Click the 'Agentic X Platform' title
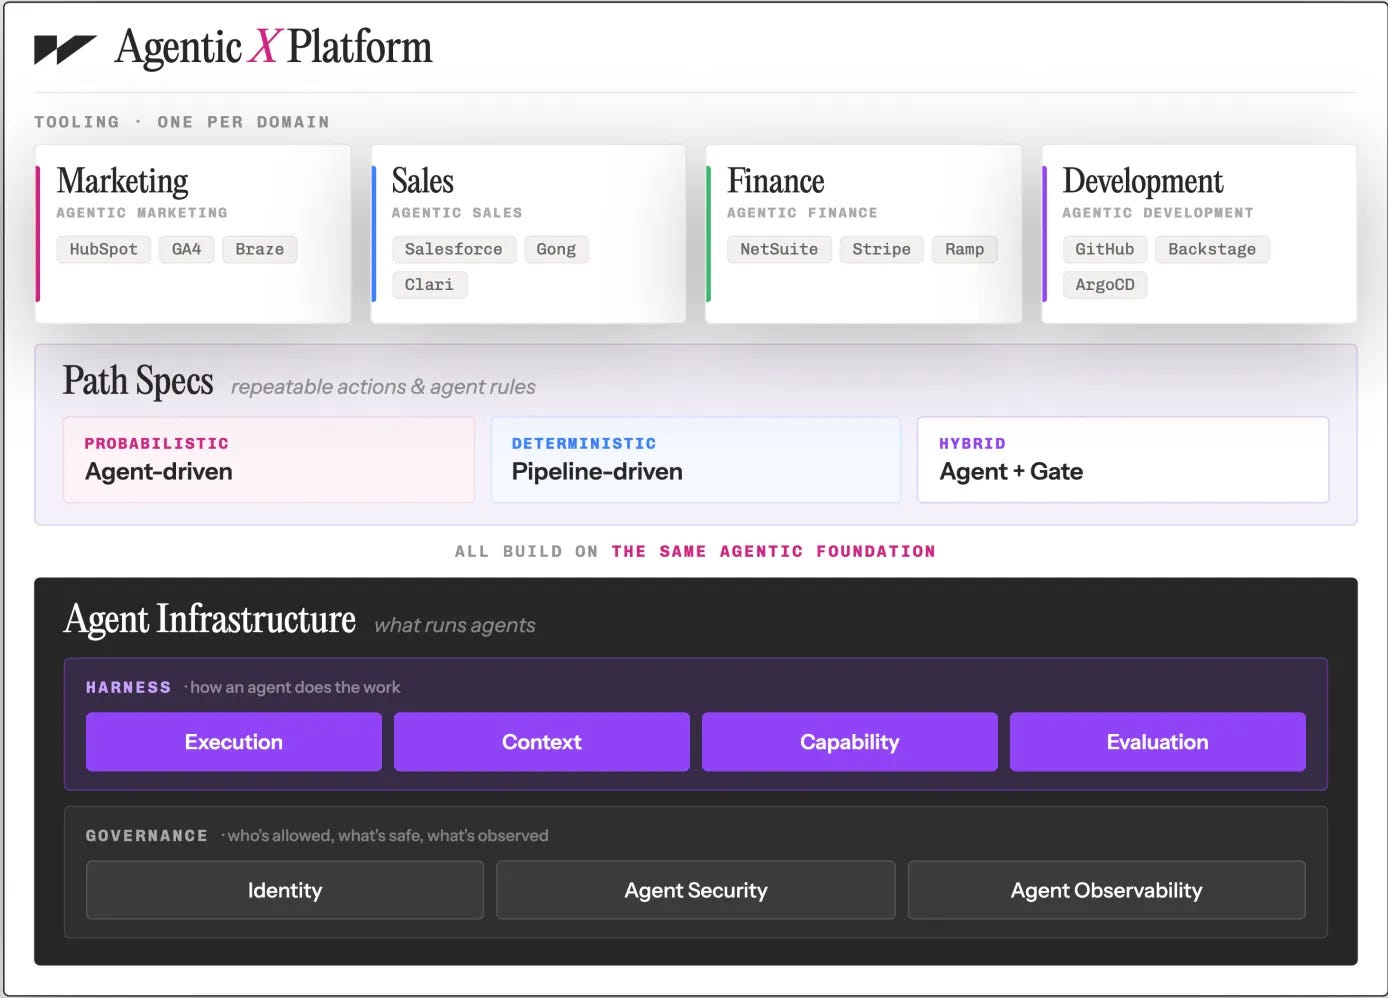Image resolution: width=1388 pixels, height=998 pixels. pyautogui.click(x=273, y=47)
